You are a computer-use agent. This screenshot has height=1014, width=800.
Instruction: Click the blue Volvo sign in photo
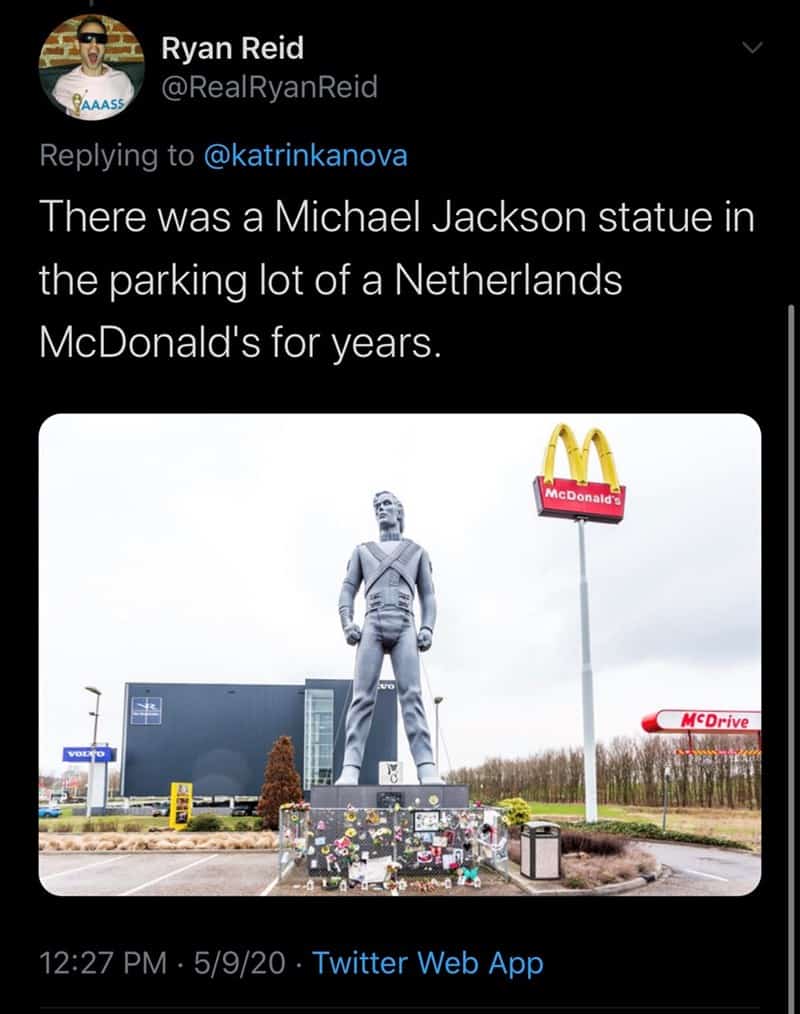click(89, 754)
